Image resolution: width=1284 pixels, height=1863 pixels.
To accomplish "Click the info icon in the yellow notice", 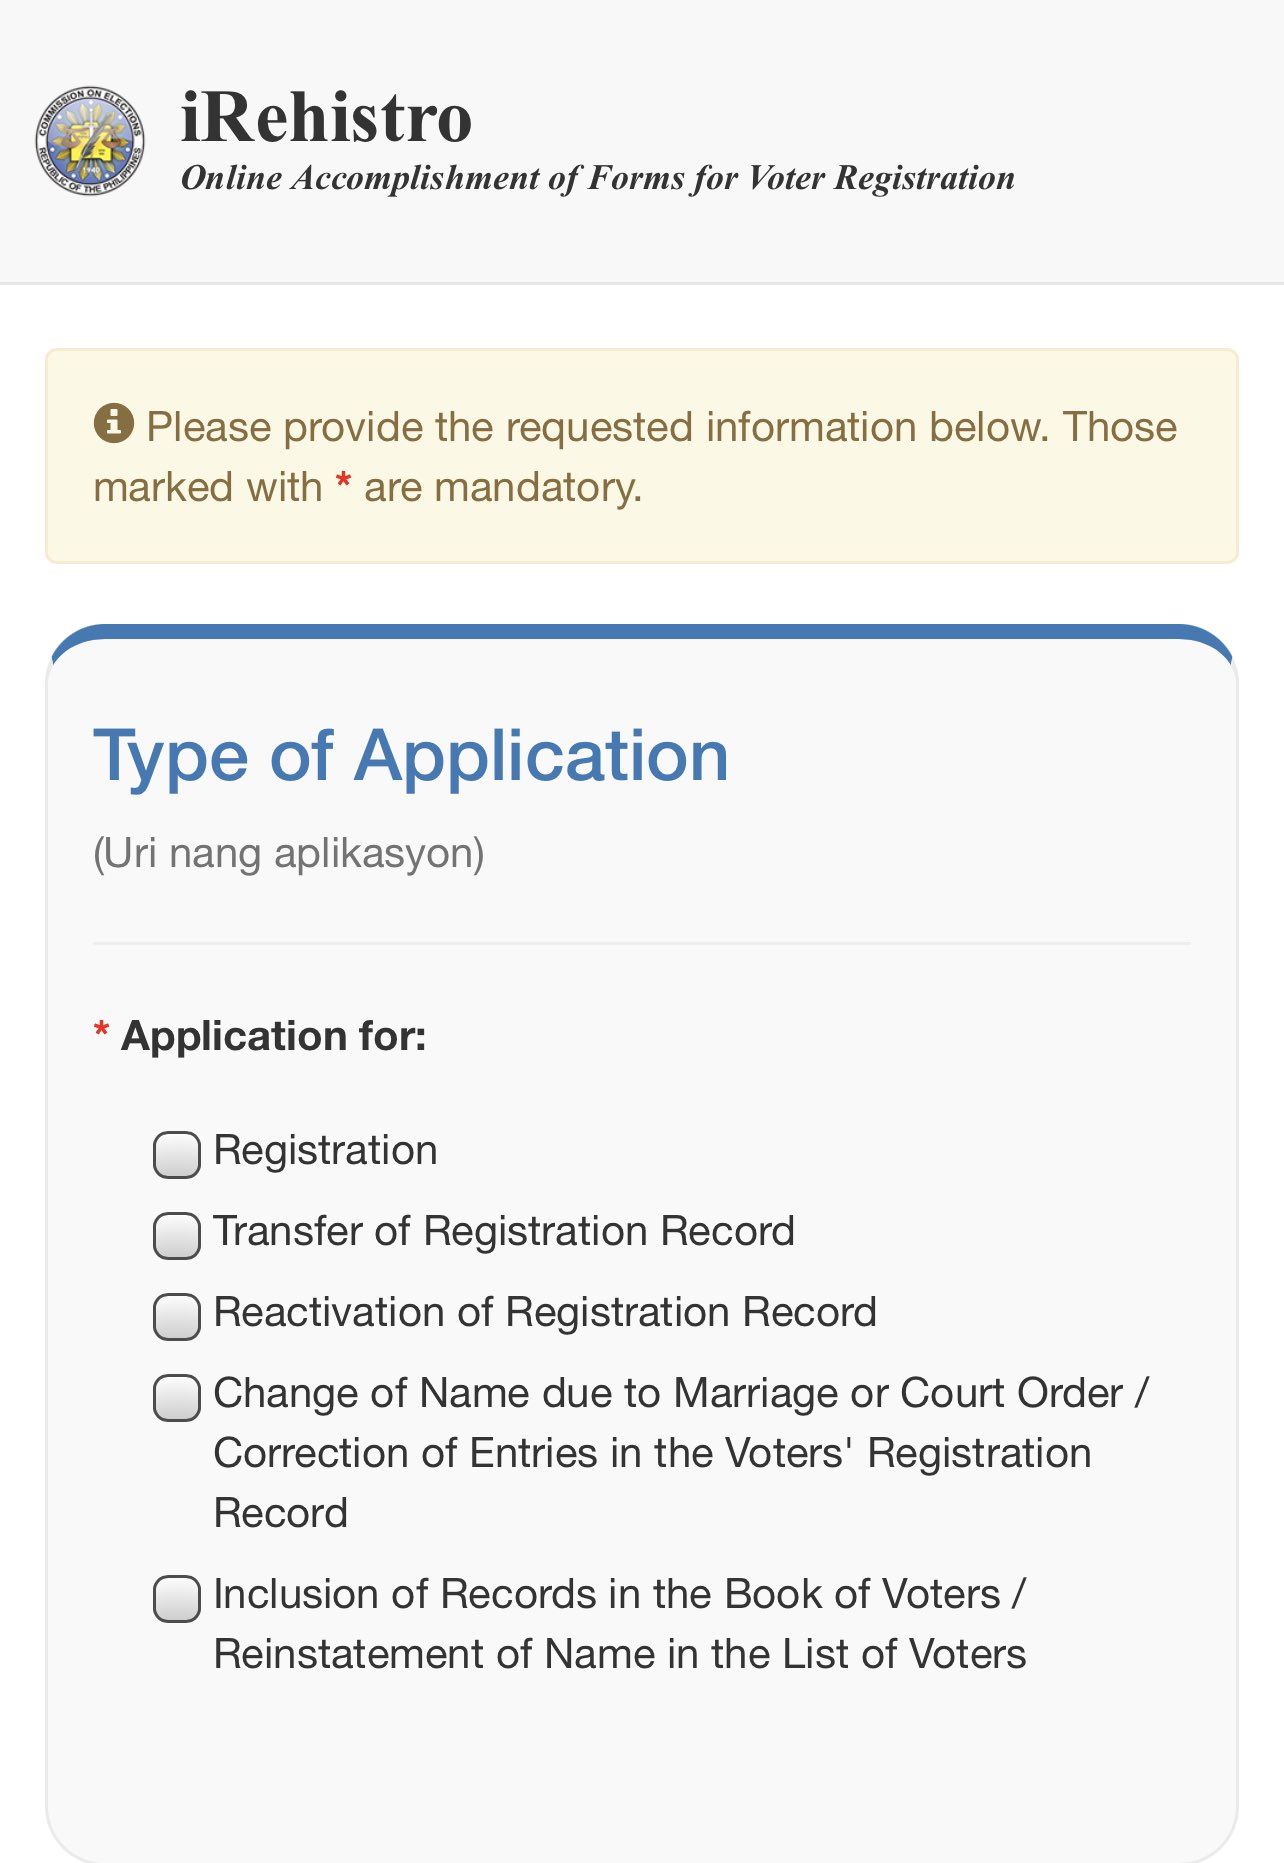I will pos(113,423).
